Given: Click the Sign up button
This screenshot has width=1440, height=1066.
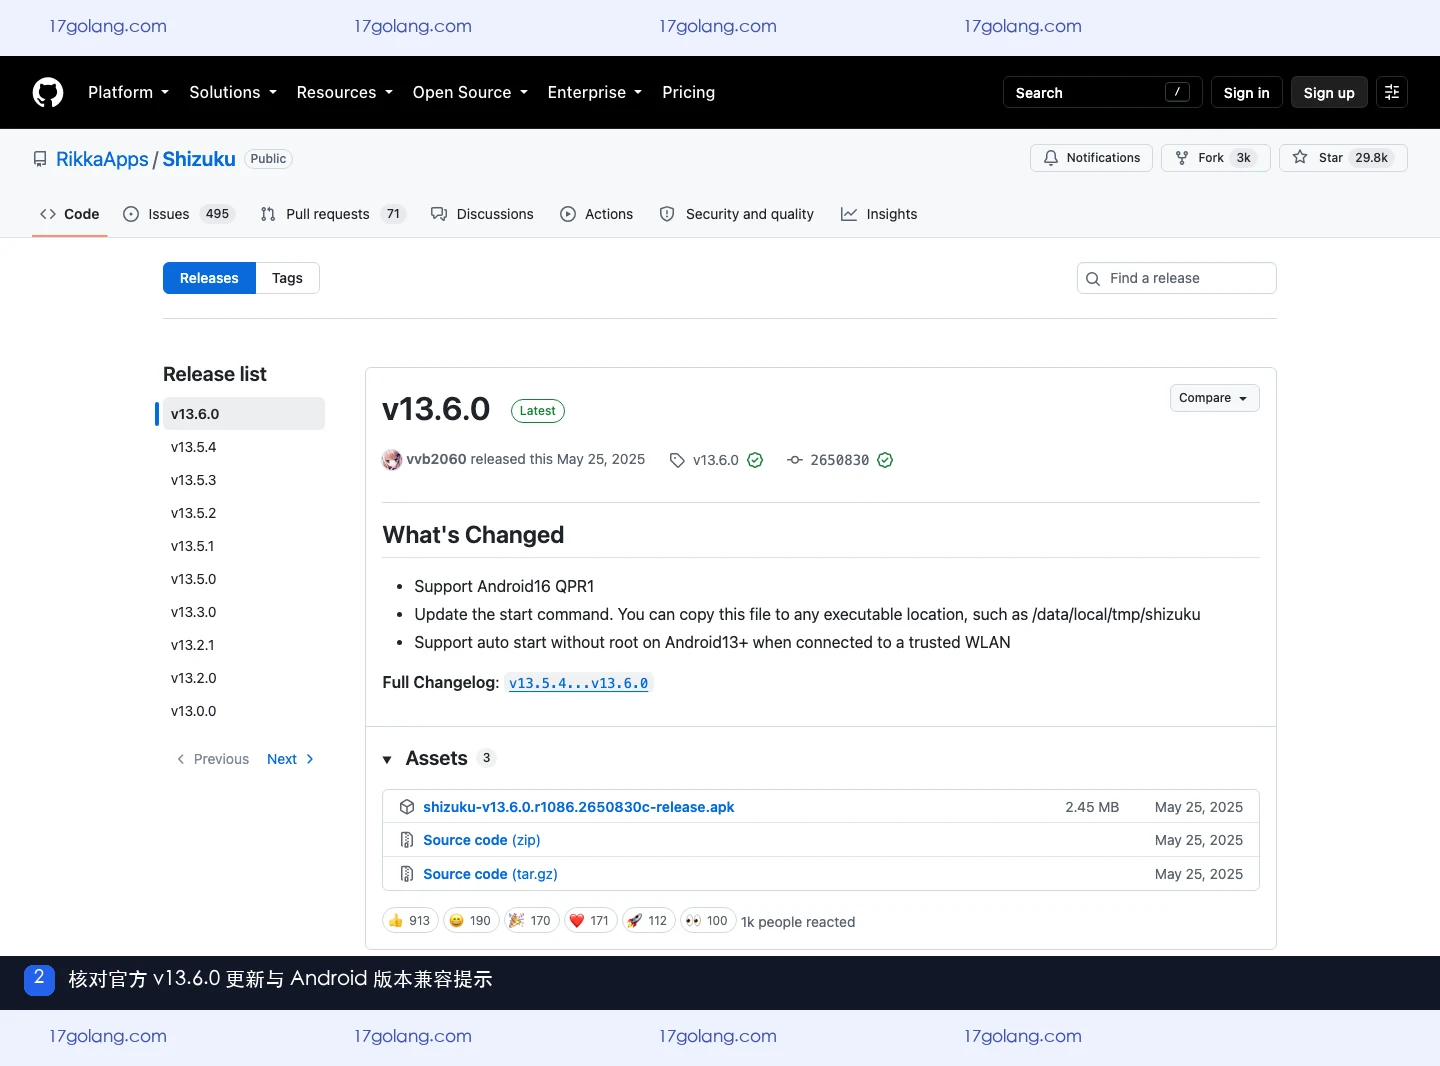Looking at the screenshot, I should click(x=1329, y=92).
